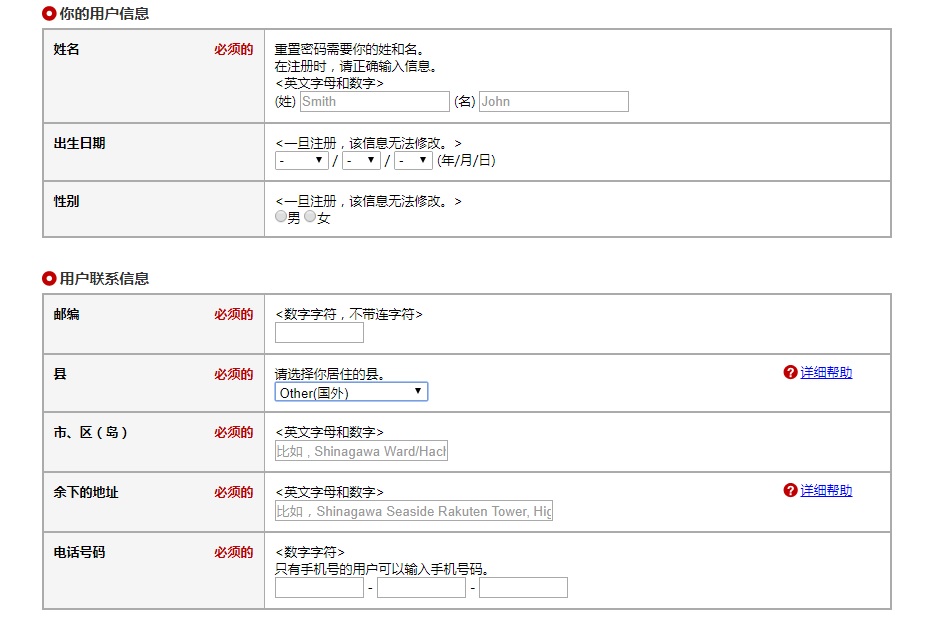
Task: Click the help icon in the 县 row
Action: coord(790,373)
